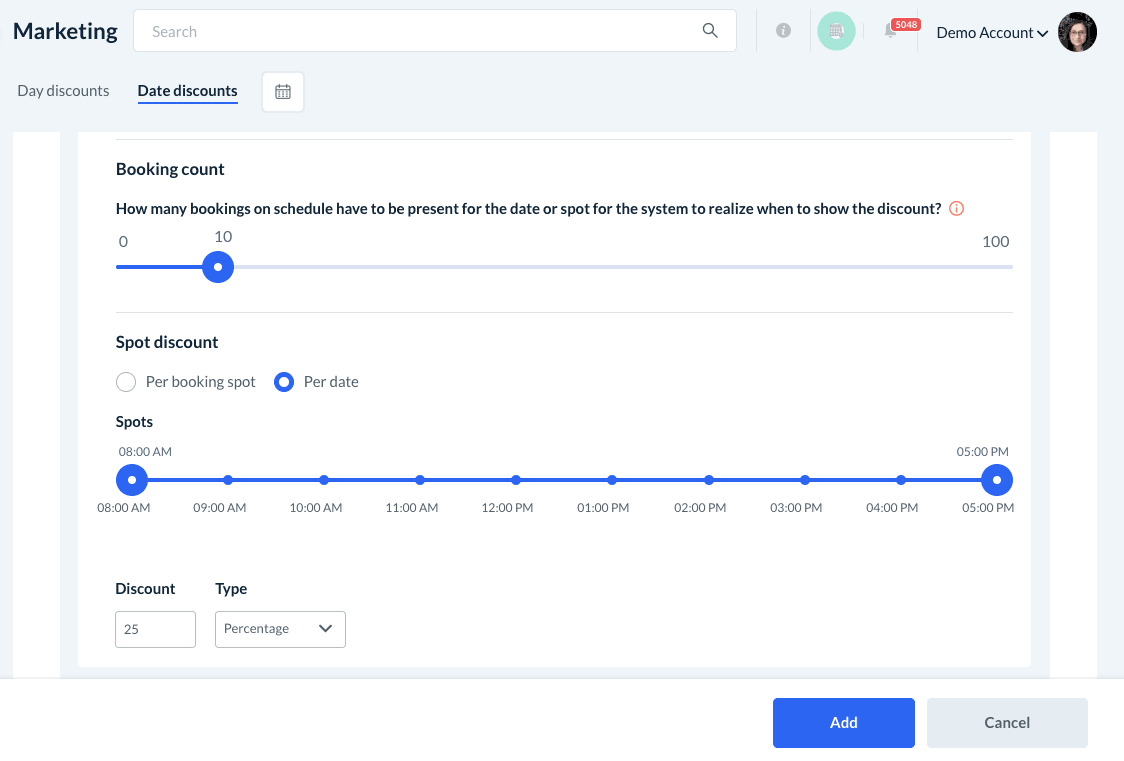Click the info icon in header
The width and height of the screenshot is (1124, 761).
(784, 31)
